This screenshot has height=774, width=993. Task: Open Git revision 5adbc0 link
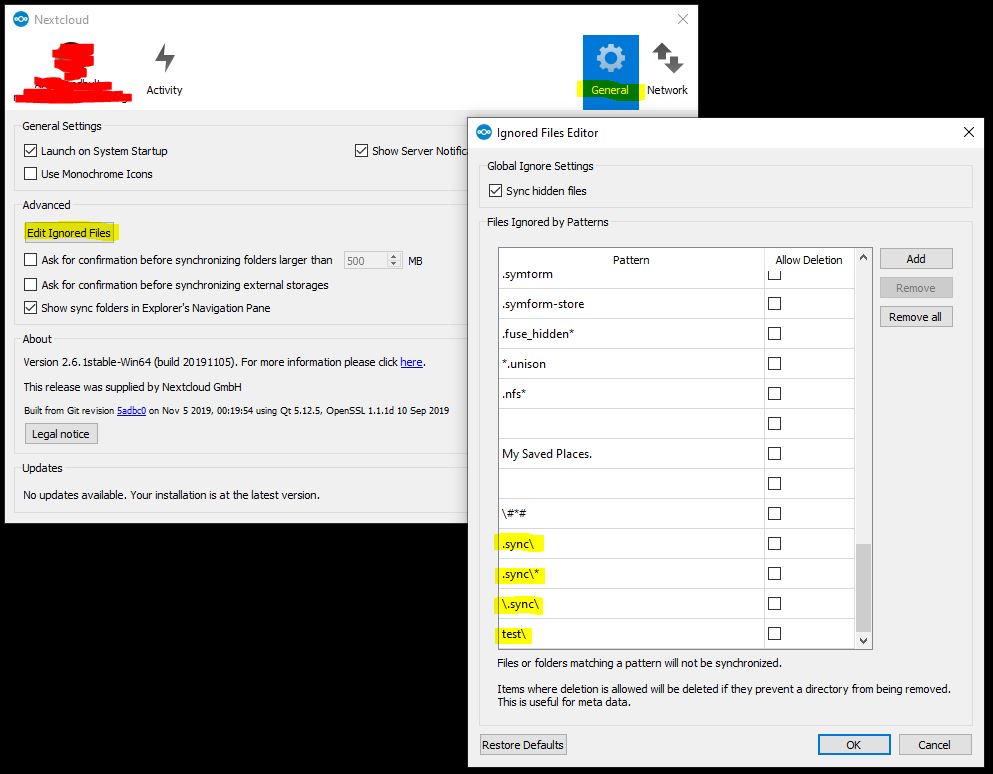coord(131,410)
